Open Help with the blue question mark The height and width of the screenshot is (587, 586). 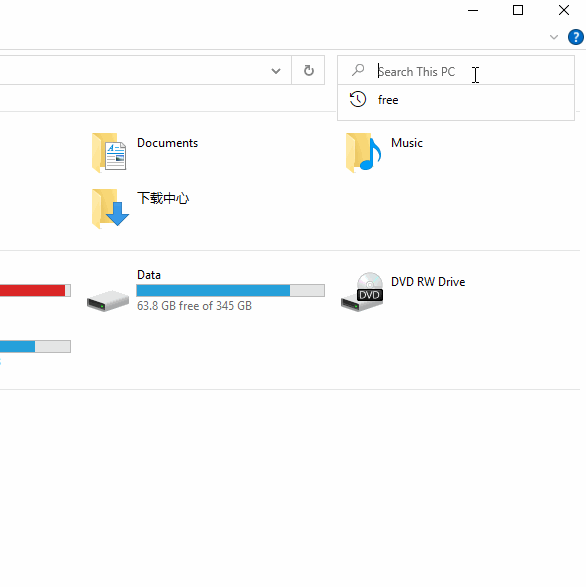pos(576,37)
